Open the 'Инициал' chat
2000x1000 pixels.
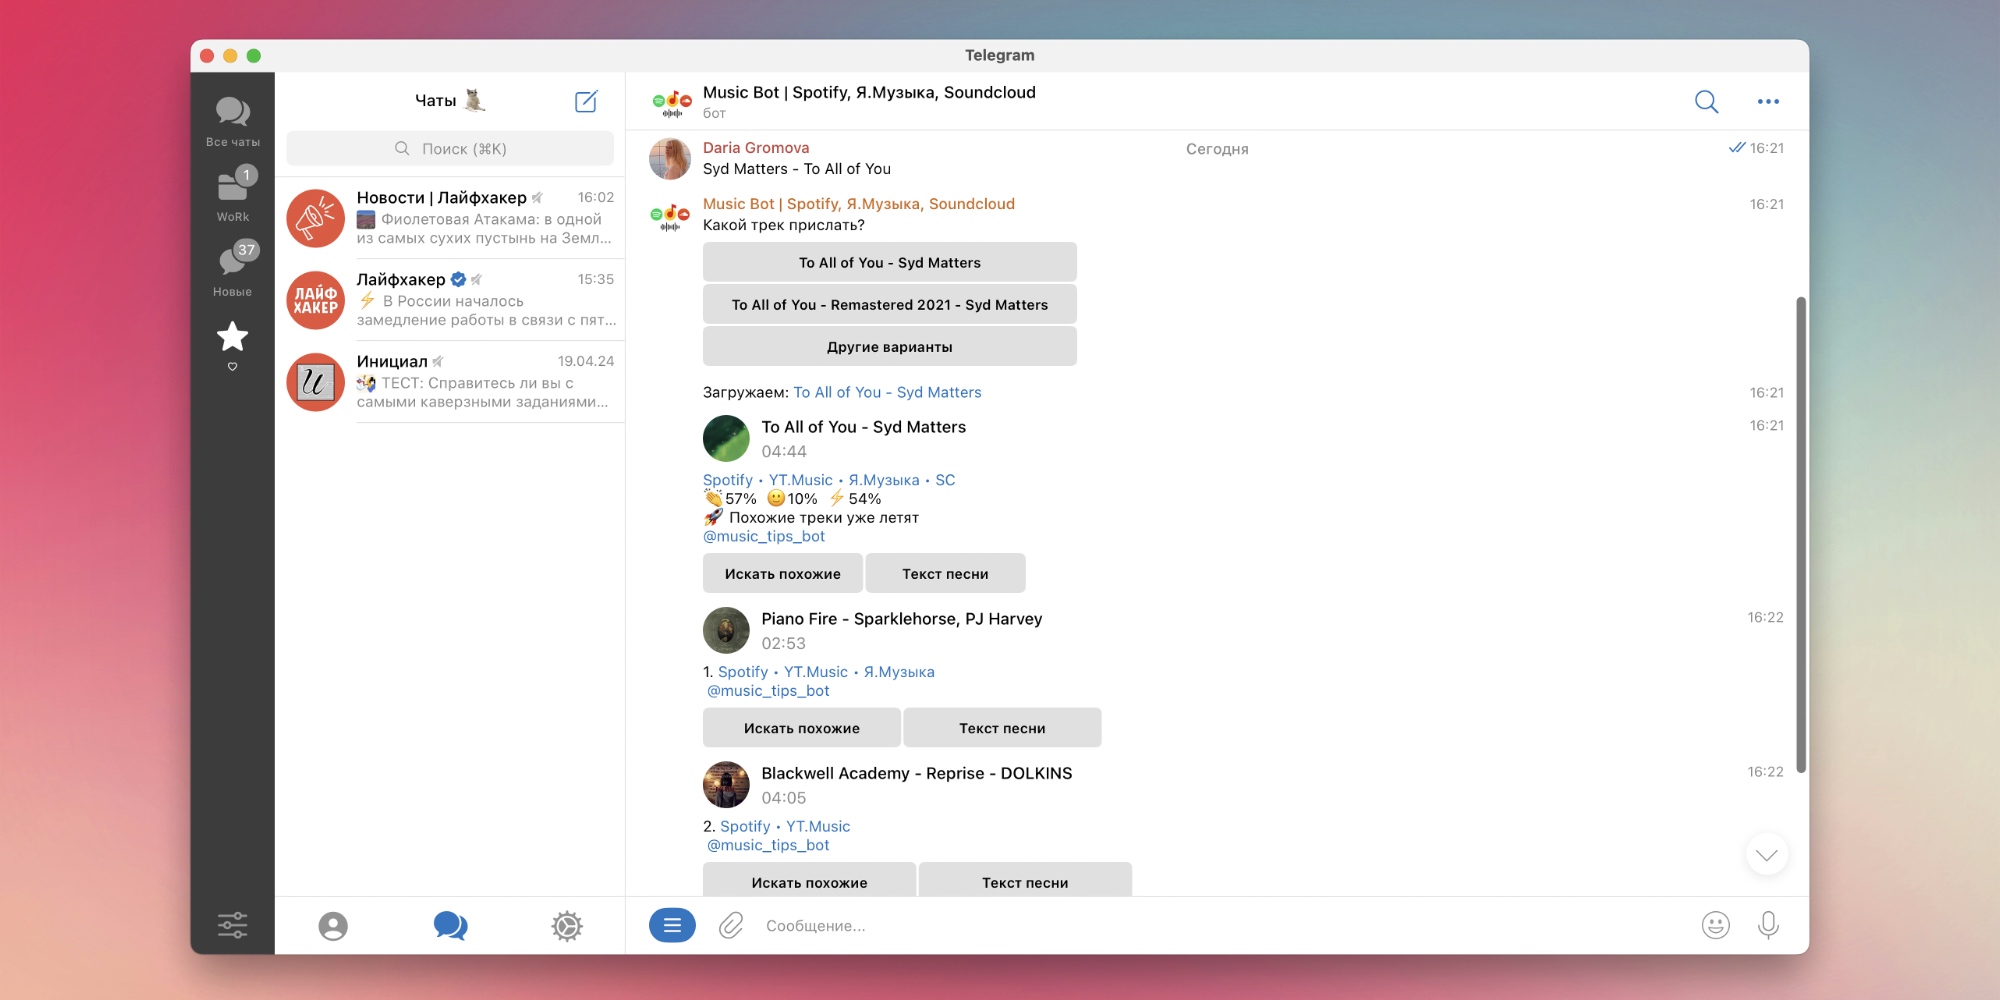click(450, 382)
